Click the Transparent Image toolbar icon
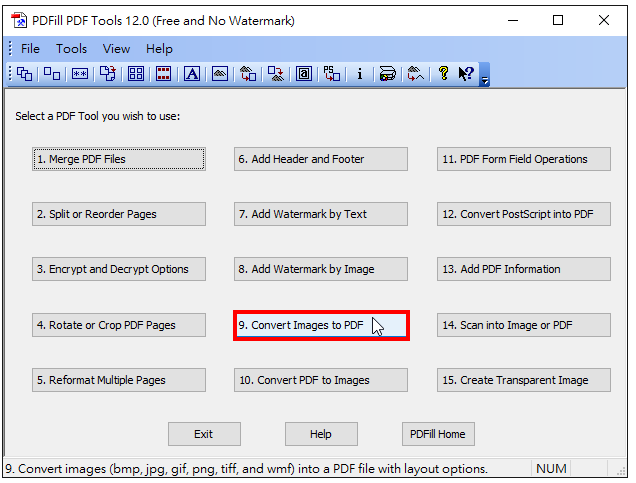Viewport: 636px width, 483px height. click(415, 74)
